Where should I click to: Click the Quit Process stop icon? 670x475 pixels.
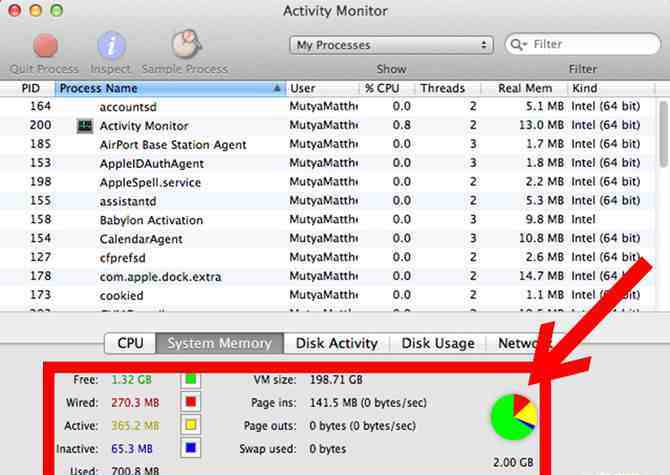click(45, 45)
